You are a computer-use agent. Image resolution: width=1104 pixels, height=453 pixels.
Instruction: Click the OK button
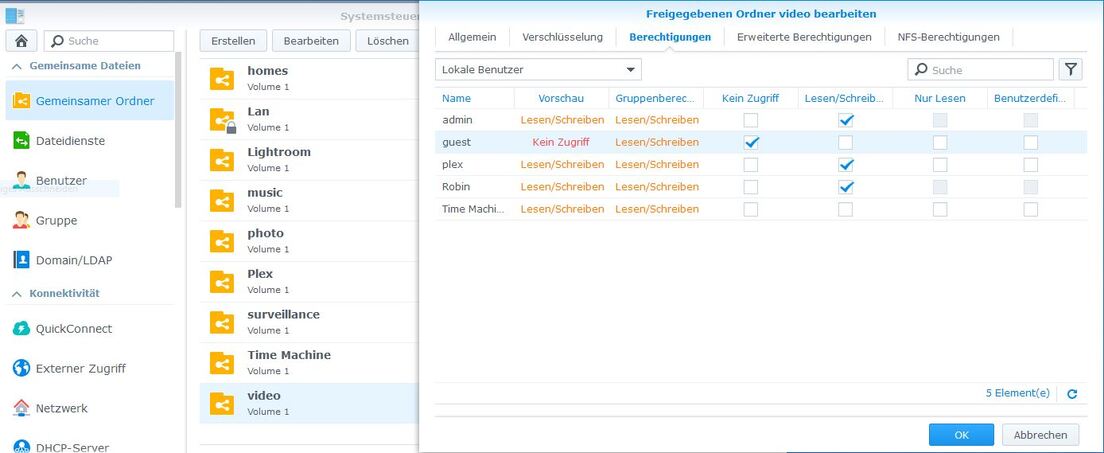tap(961, 435)
